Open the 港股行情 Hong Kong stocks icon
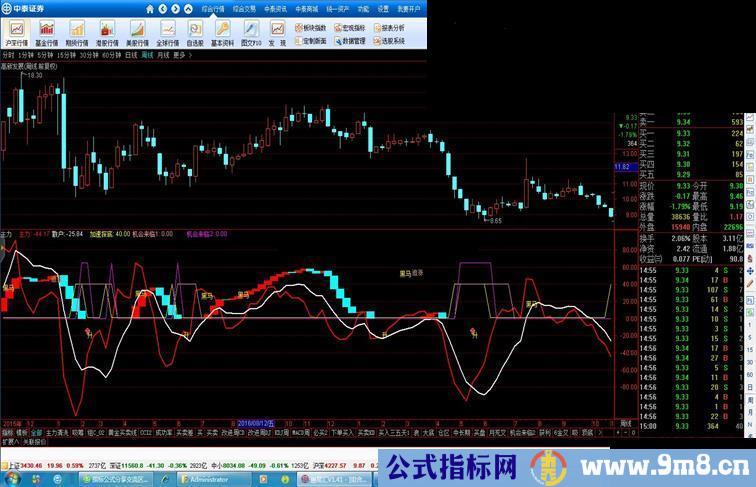 coord(107,32)
